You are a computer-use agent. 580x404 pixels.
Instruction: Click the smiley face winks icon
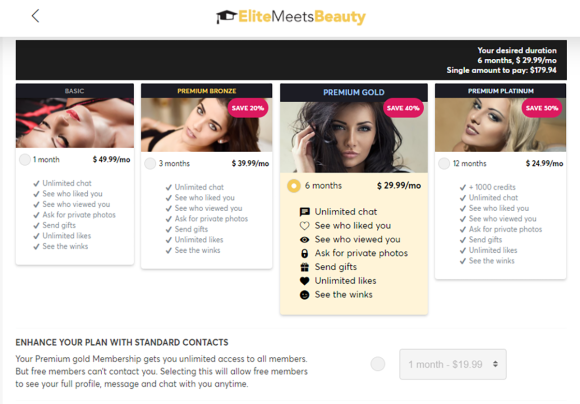[x=304, y=295]
